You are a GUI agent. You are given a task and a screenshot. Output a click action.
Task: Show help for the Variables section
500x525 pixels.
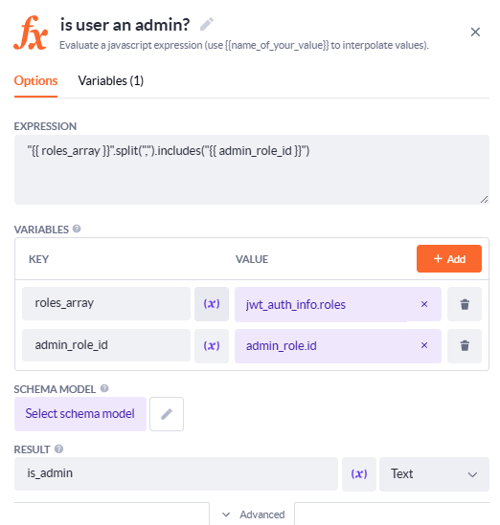point(77,229)
